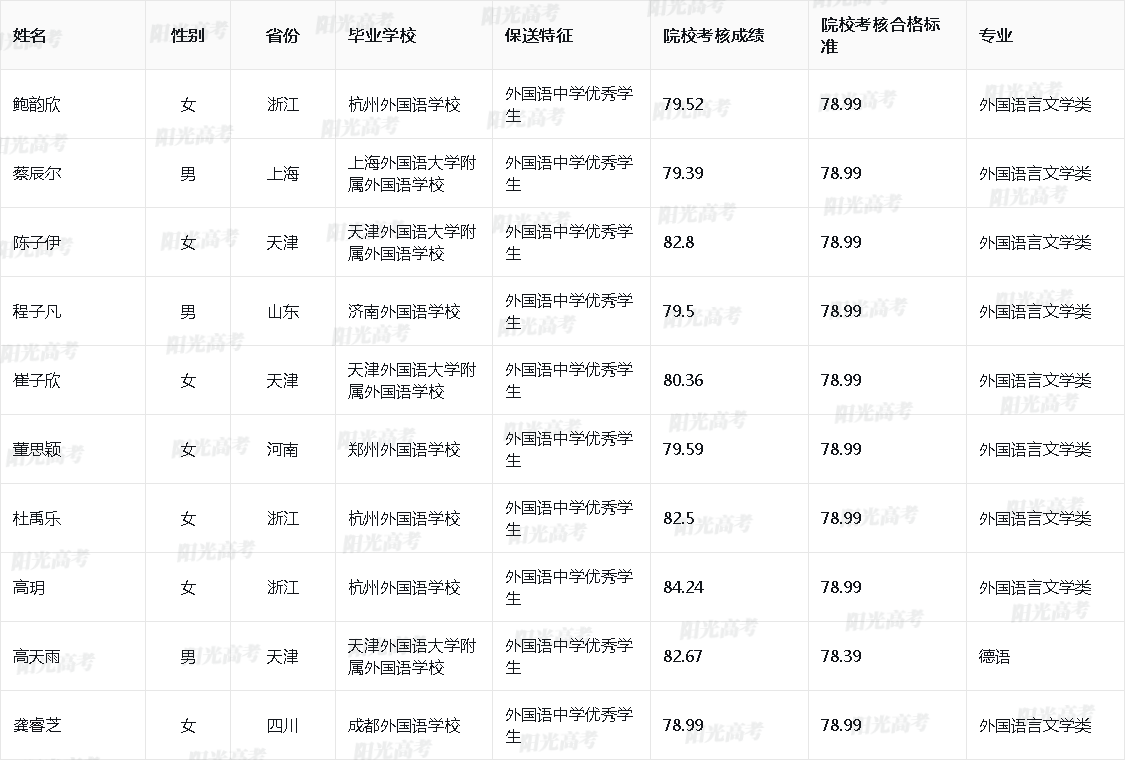
Task: Select the 保送特征 column header
Action: pyautogui.click(x=538, y=36)
